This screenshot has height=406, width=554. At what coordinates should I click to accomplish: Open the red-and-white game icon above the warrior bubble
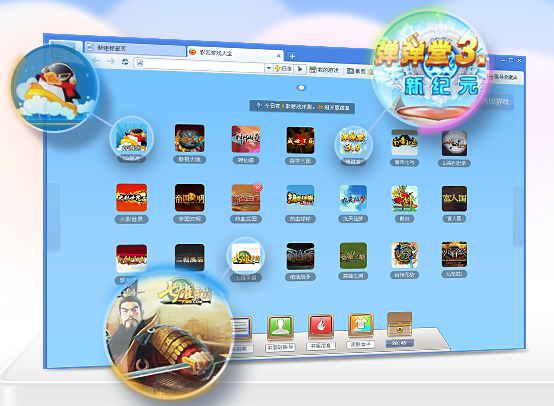tap(131, 258)
